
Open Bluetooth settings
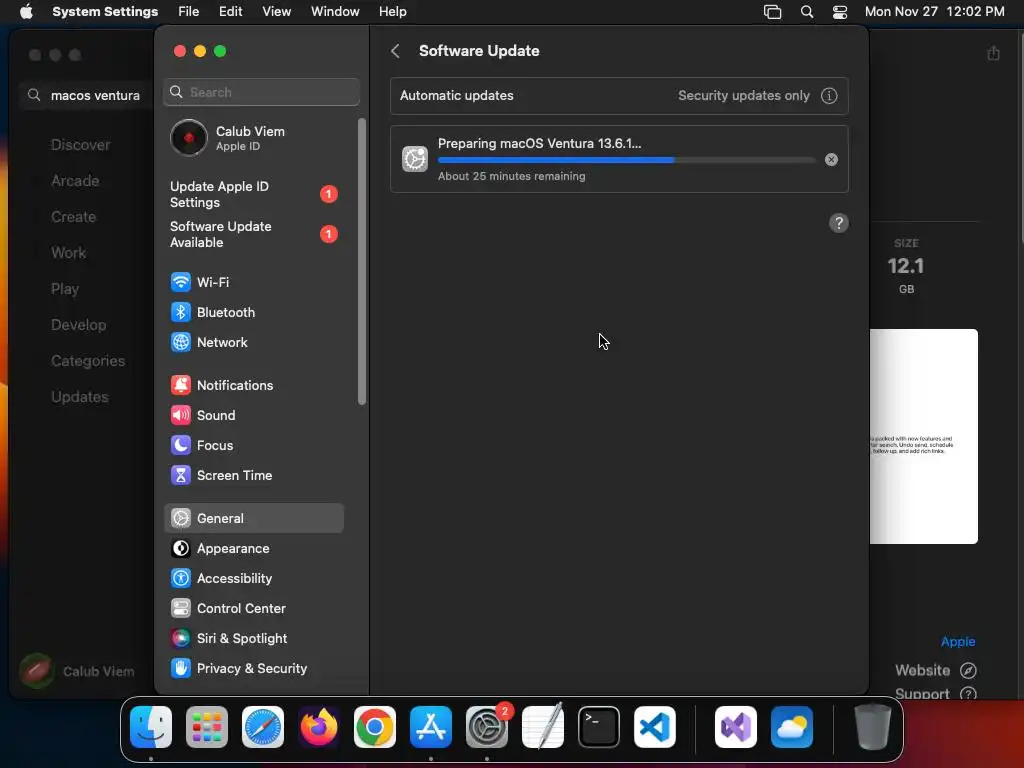(x=253, y=312)
